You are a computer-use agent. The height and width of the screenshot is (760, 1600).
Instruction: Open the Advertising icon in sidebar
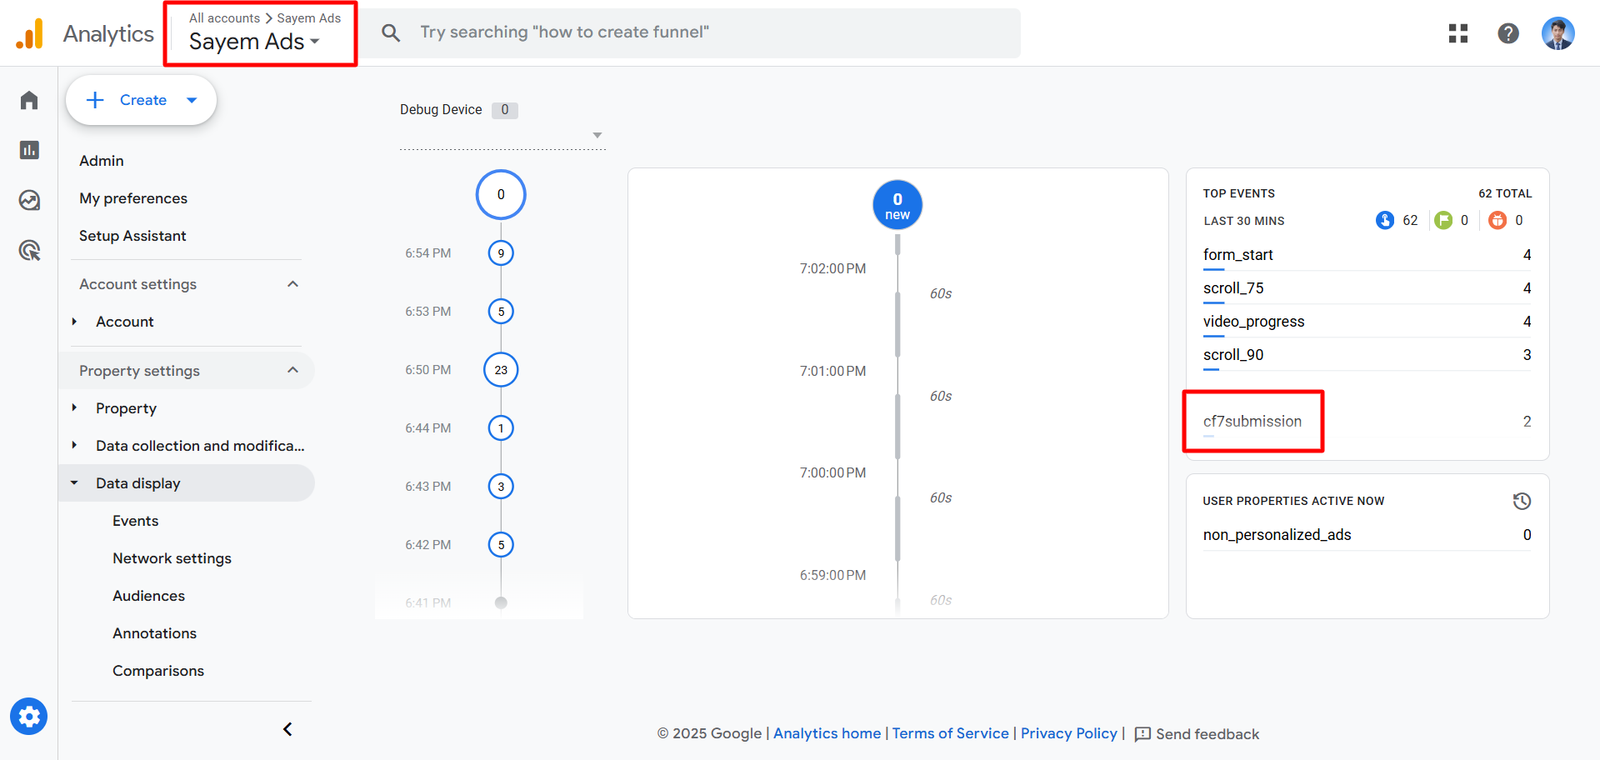(x=29, y=250)
